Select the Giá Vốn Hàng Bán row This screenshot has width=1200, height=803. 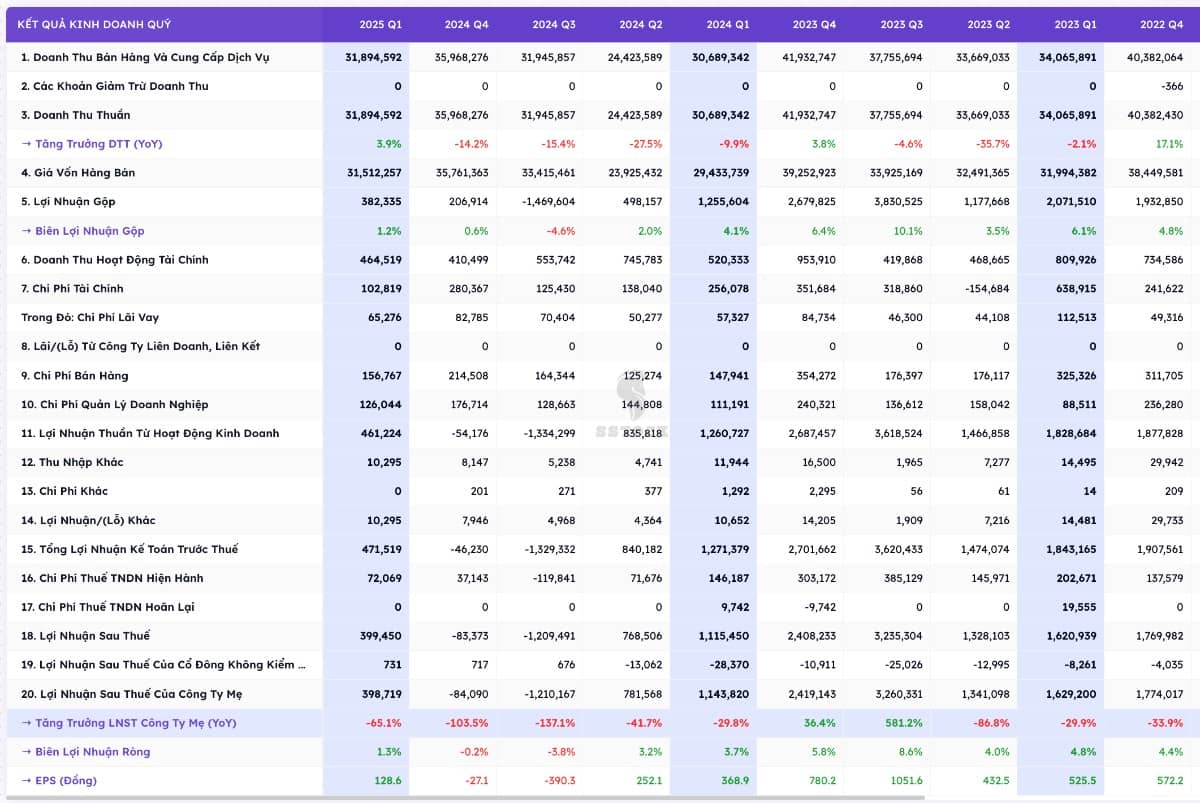point(78,173)
